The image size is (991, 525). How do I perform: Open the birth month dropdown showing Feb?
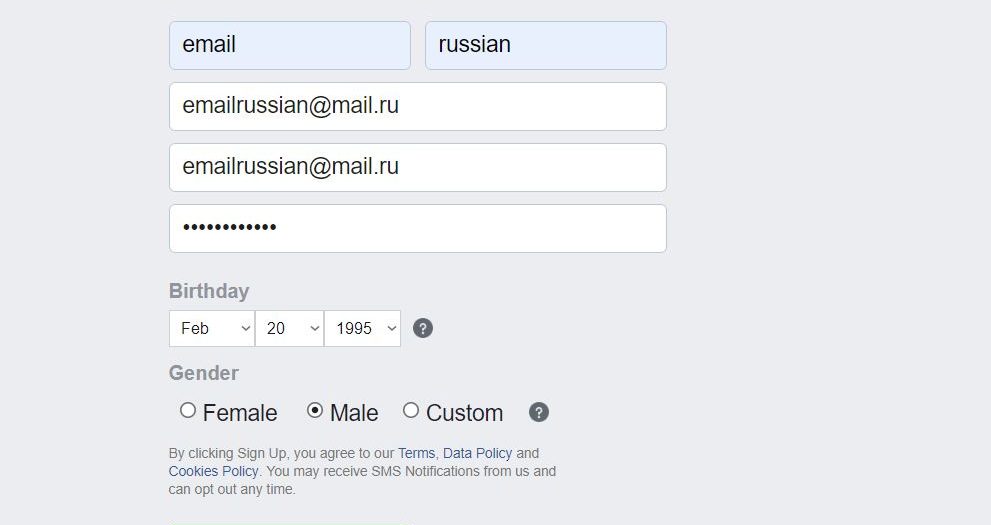coord(212,329)
